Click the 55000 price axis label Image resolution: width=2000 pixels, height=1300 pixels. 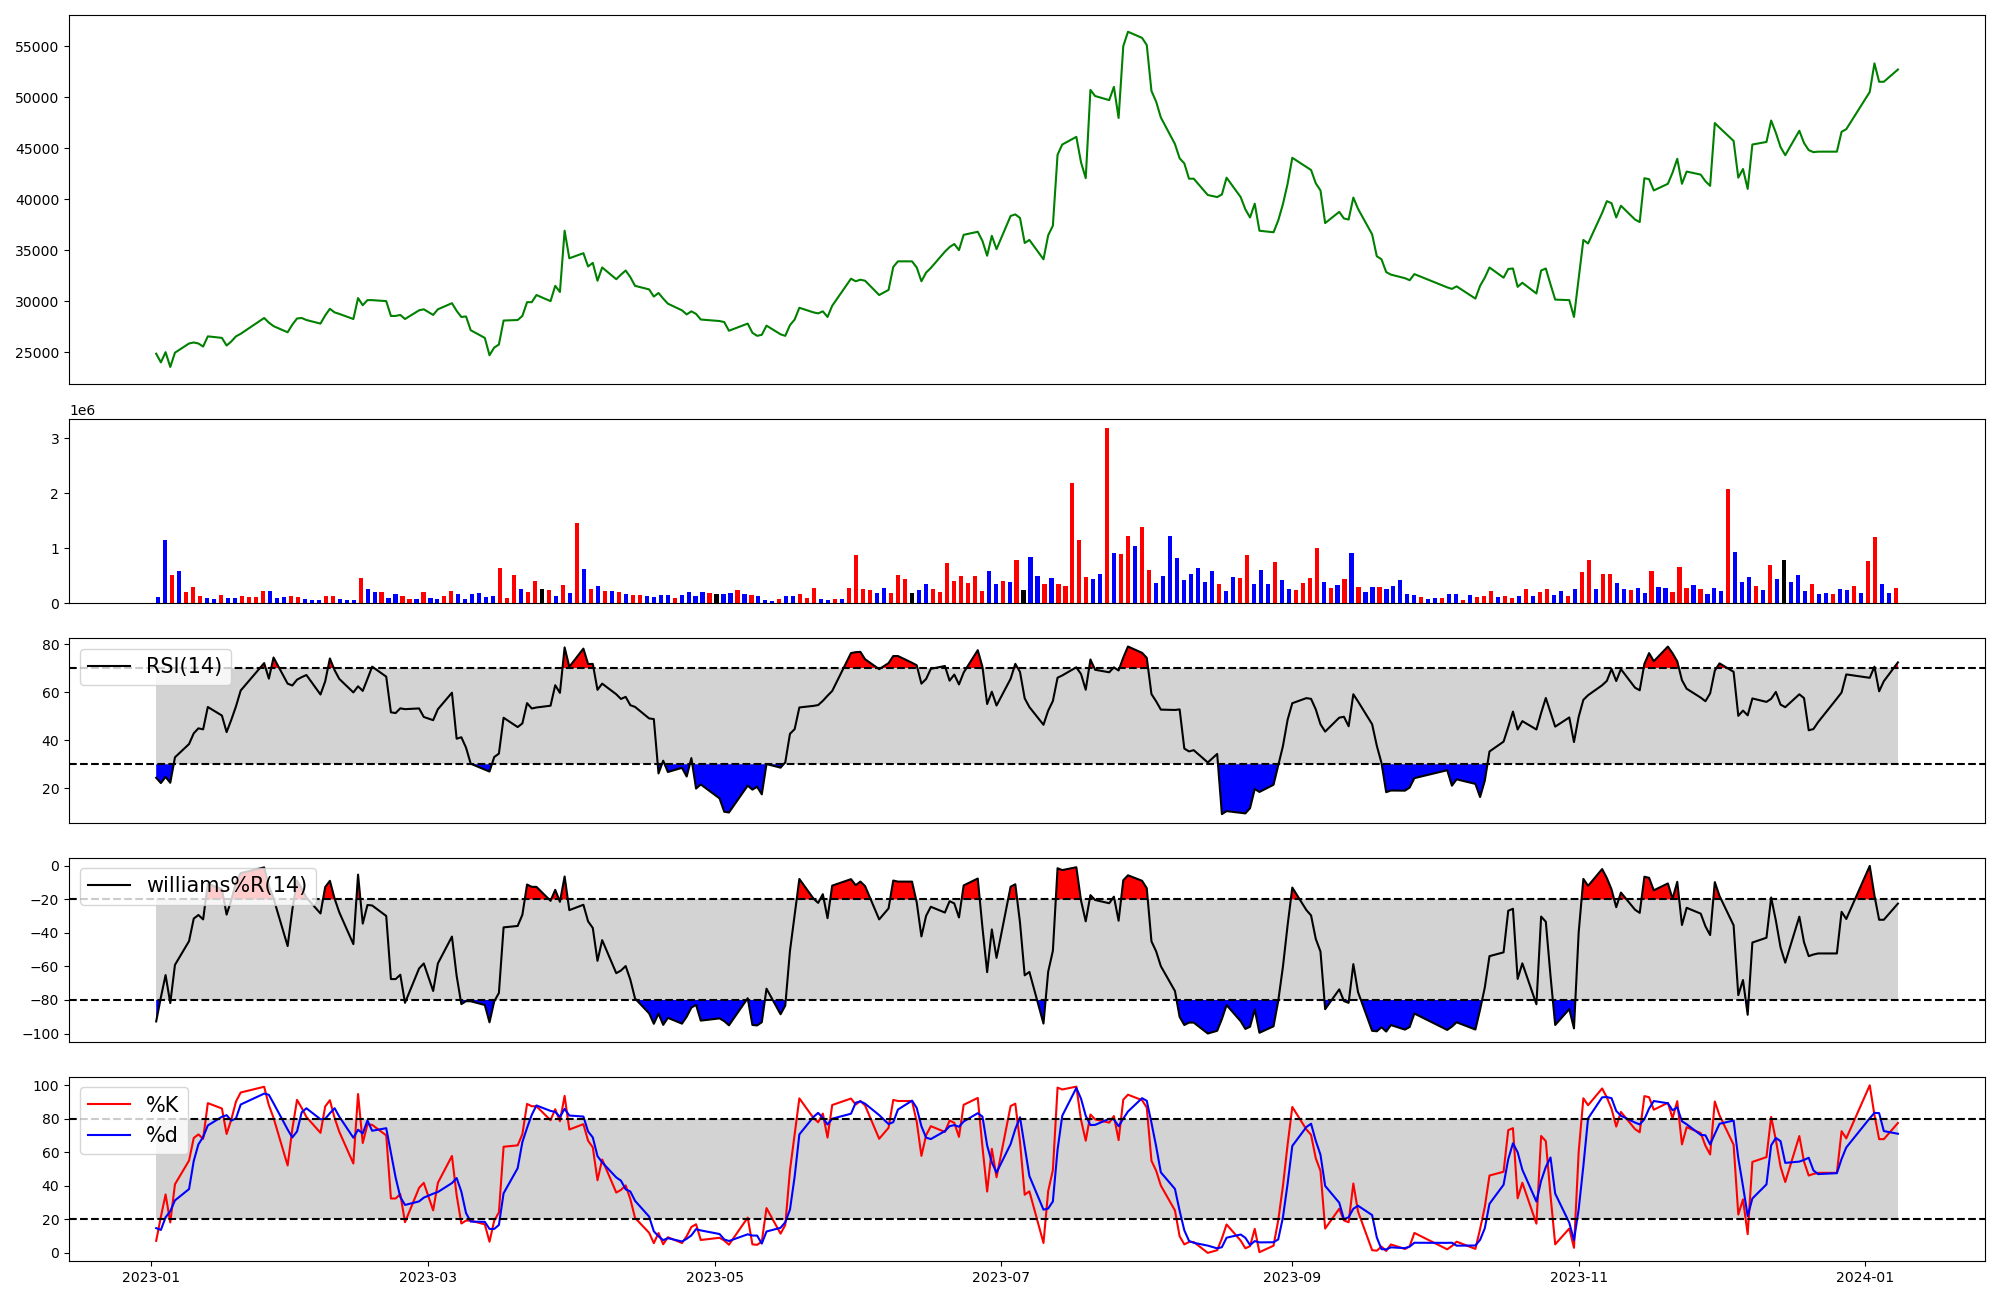coord(36,47)
